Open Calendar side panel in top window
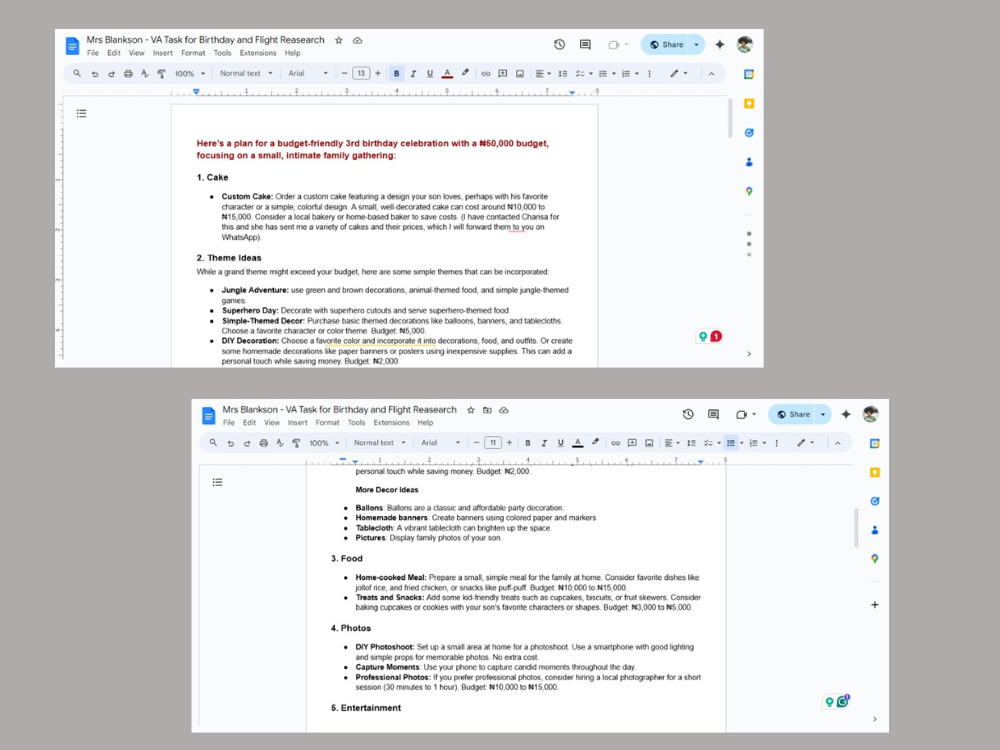 [x=749, y=74]
